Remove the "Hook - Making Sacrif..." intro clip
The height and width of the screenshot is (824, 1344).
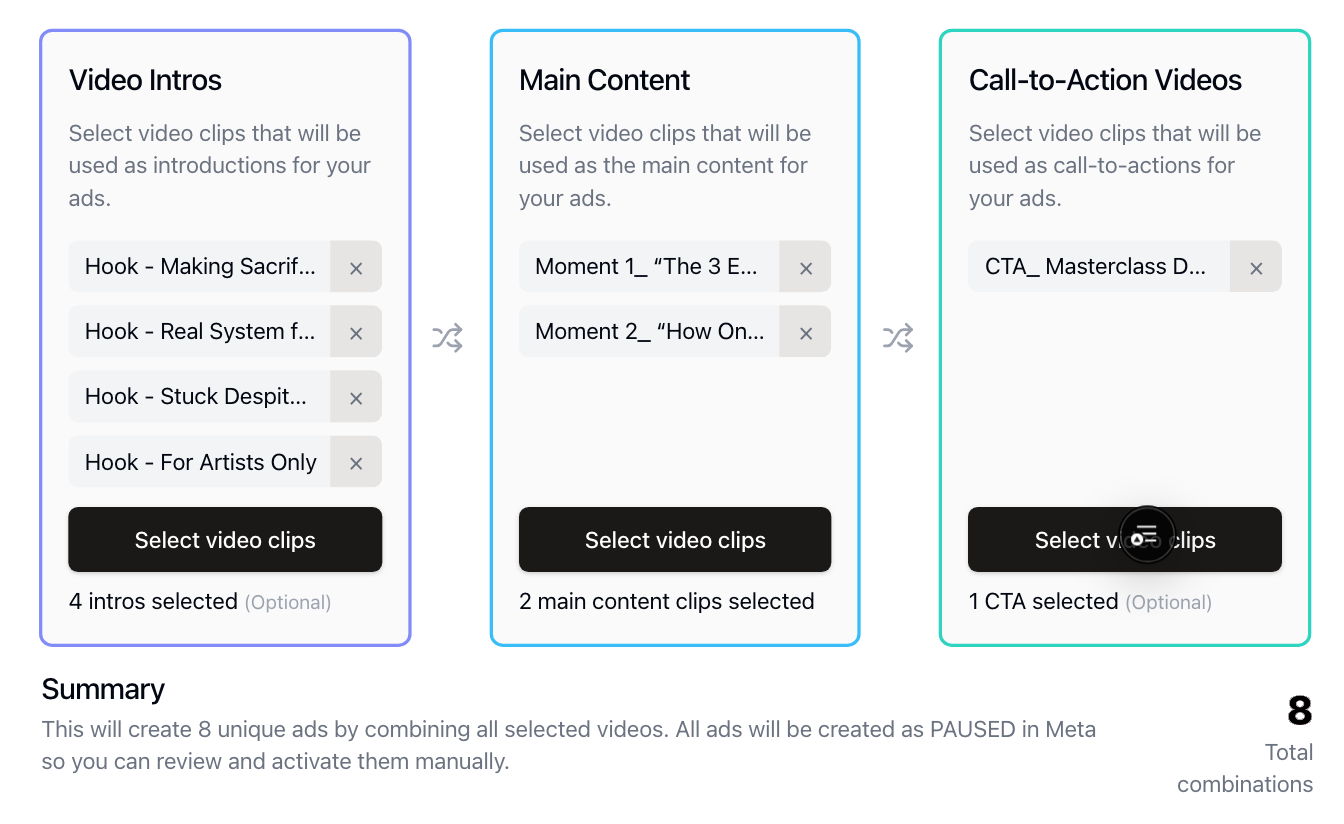tap(356, 266)
